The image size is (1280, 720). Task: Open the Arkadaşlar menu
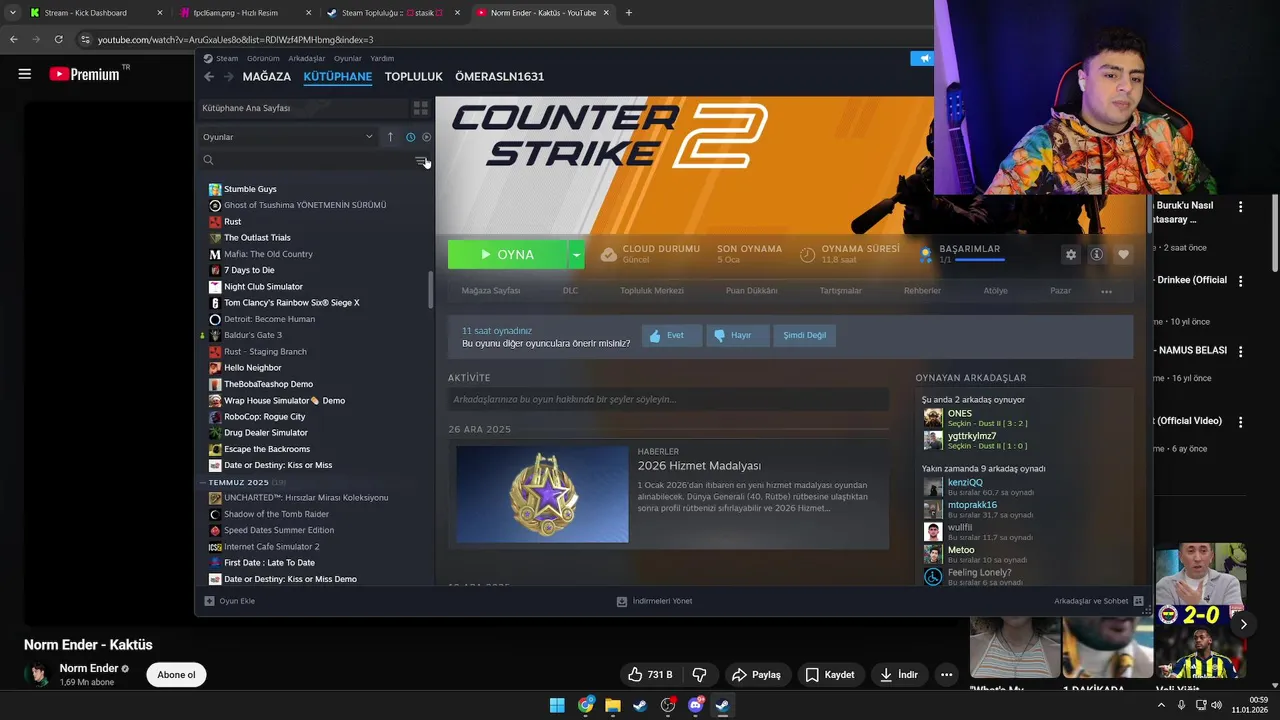pos(307,58)
